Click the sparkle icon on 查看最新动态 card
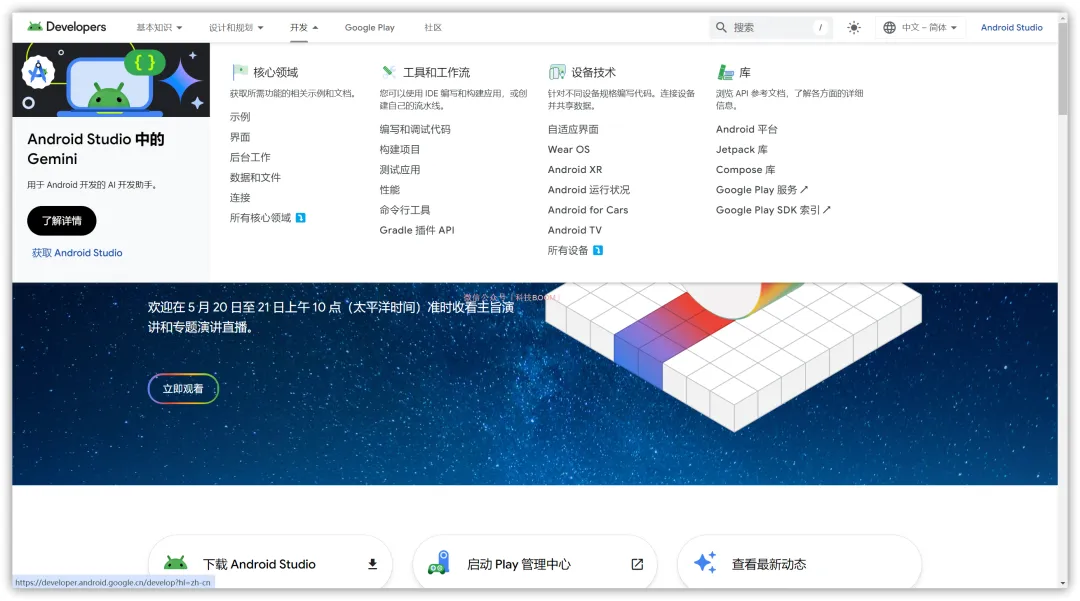Image resolution: width=1080 pixels, height=601 pixels. point(705,562)
